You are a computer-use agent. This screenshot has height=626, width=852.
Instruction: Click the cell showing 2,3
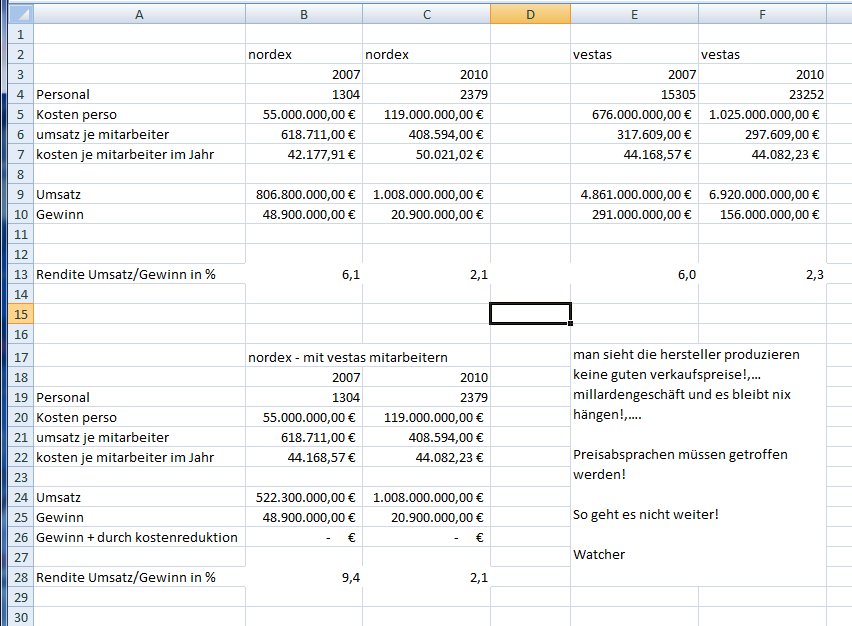(x=762, y=274)
